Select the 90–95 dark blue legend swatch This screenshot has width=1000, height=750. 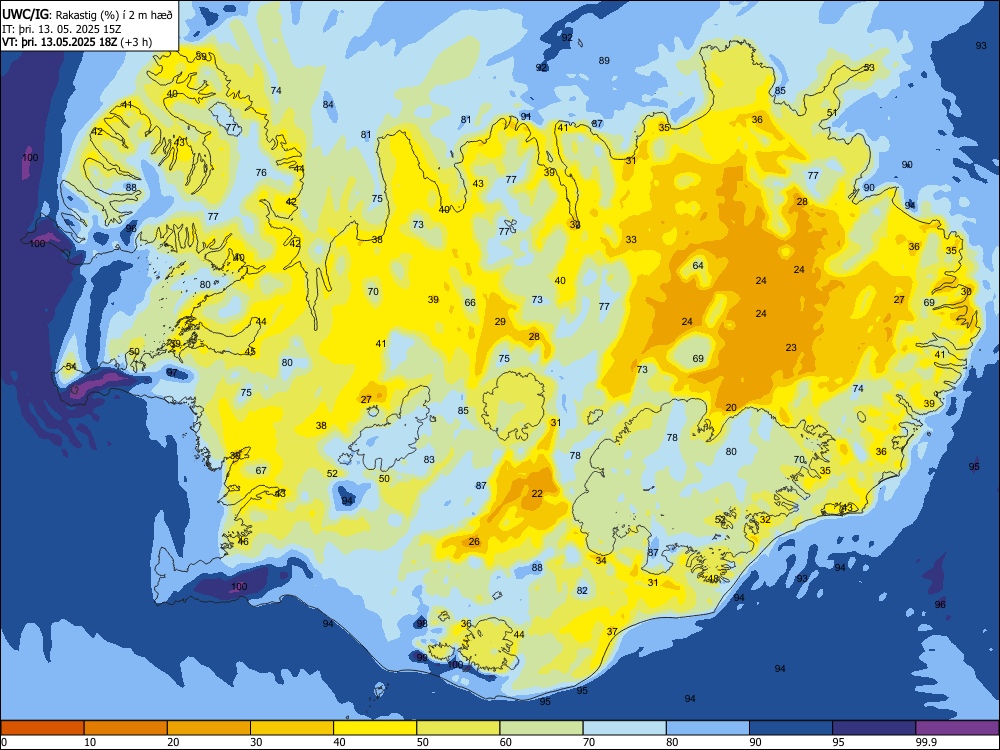point(791,728)
